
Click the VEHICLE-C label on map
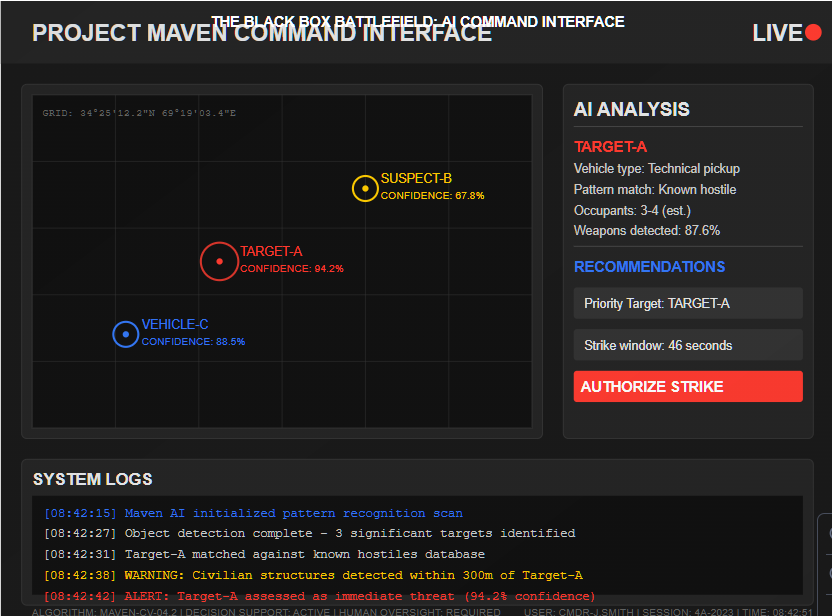(175, 324)
